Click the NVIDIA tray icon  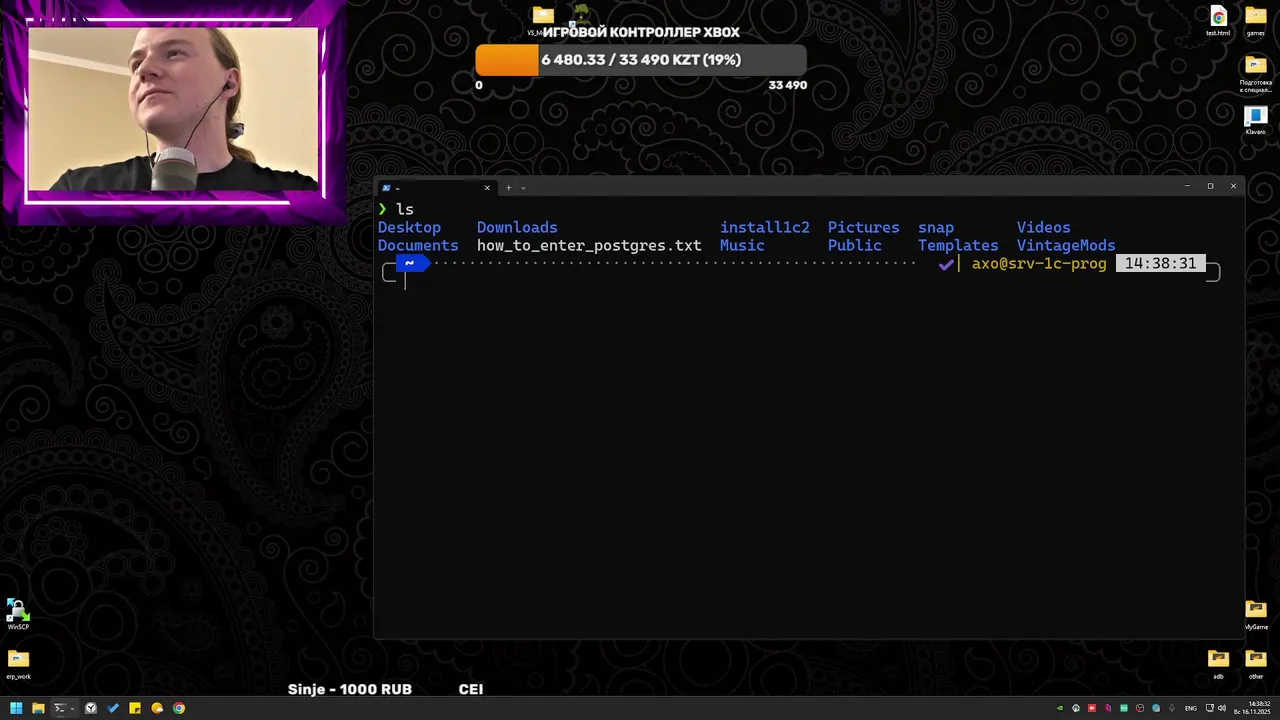1060,708
